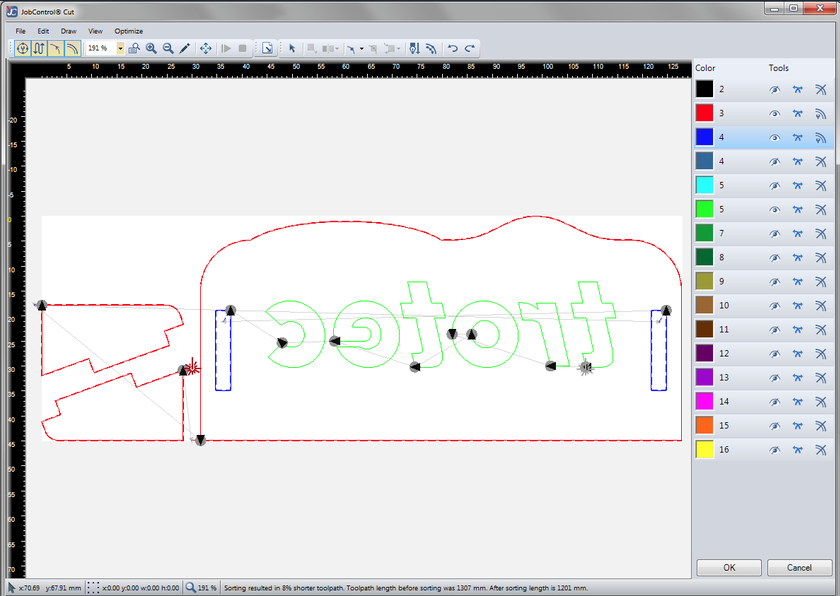840x596 pixels.
Task: Open the zoom percentage dropdown
Action: tap(120, 48)
